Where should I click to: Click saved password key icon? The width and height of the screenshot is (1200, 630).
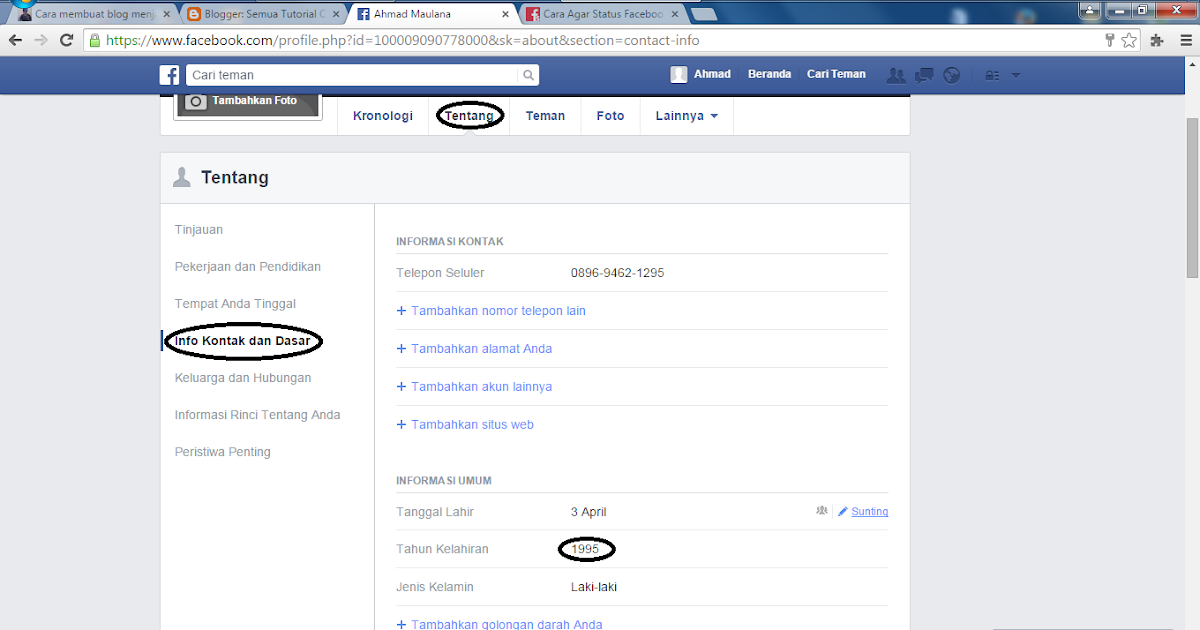[1110, 40]
